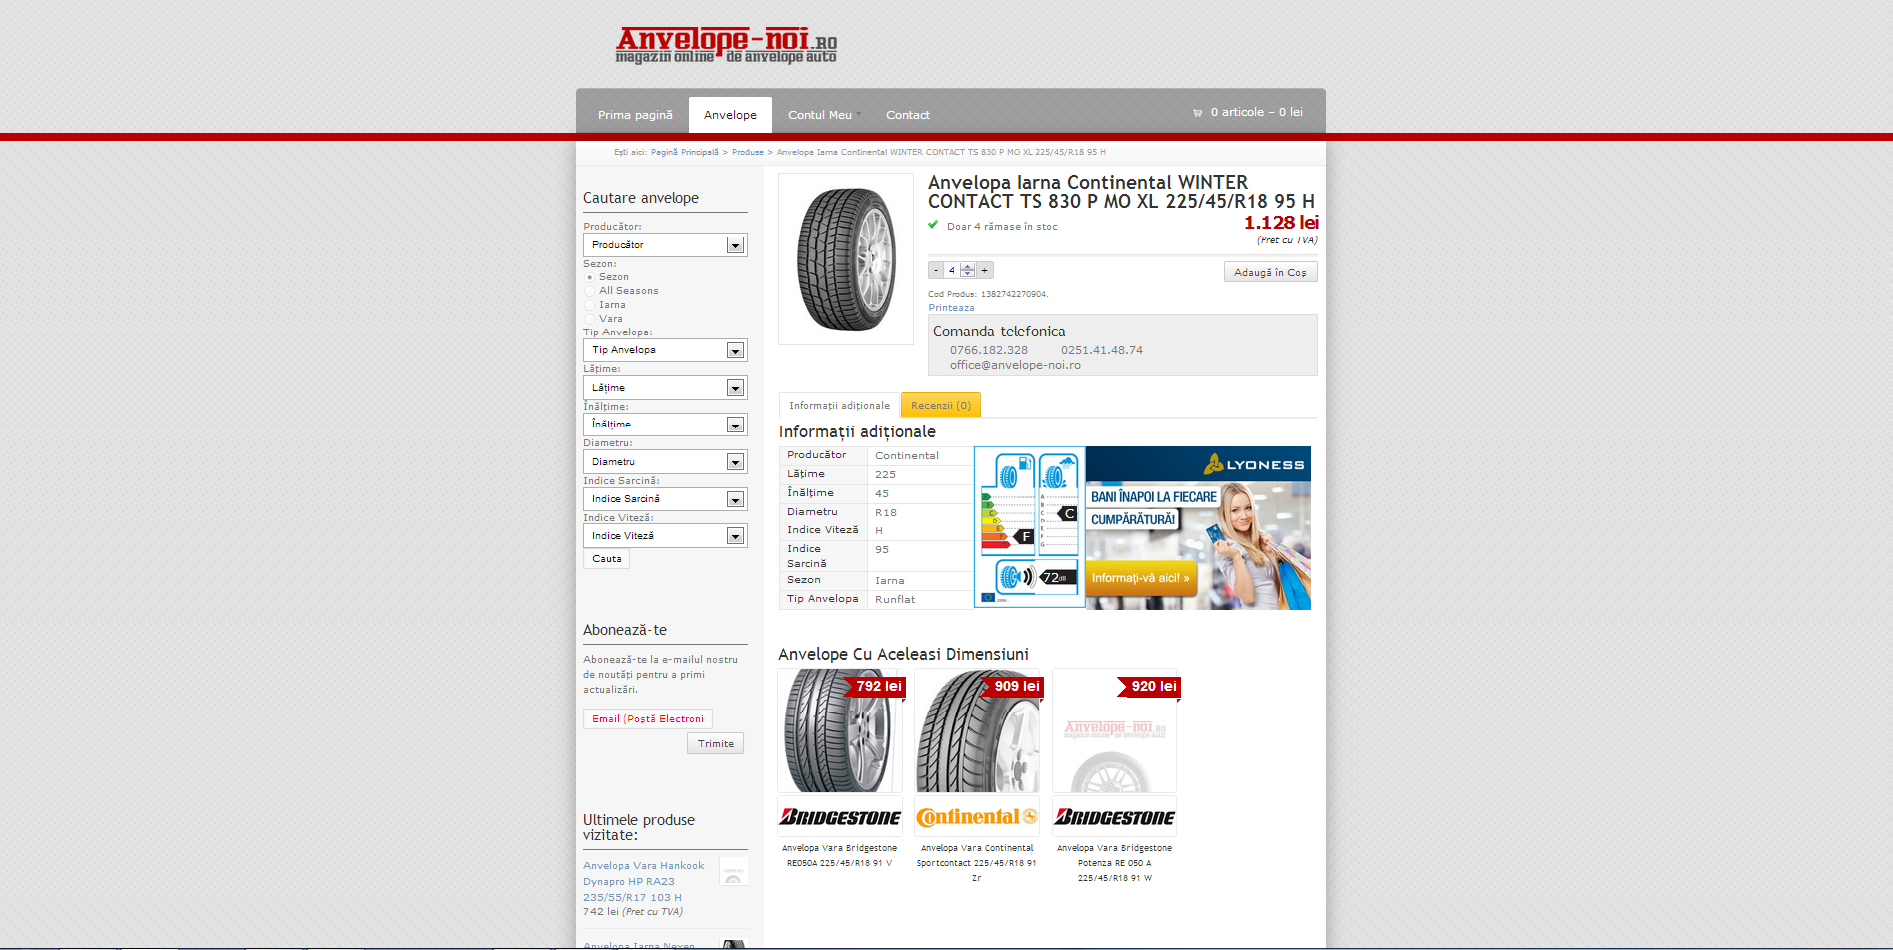Open the 920 lei Bridgestone placeholder thumbnail

point(1115,731)
